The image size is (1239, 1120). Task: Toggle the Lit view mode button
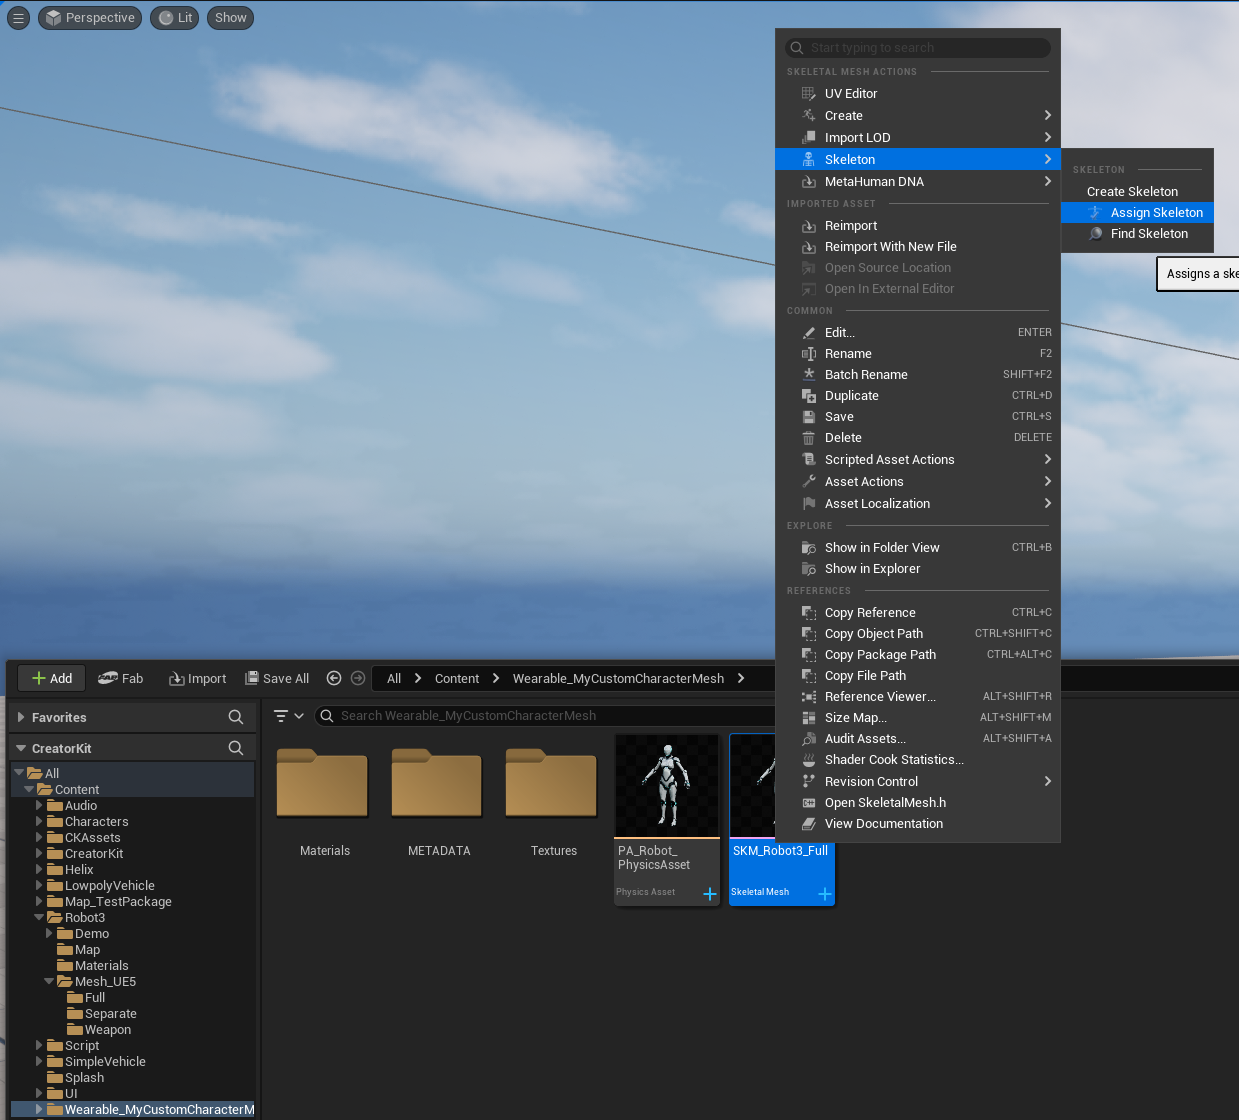176,18
